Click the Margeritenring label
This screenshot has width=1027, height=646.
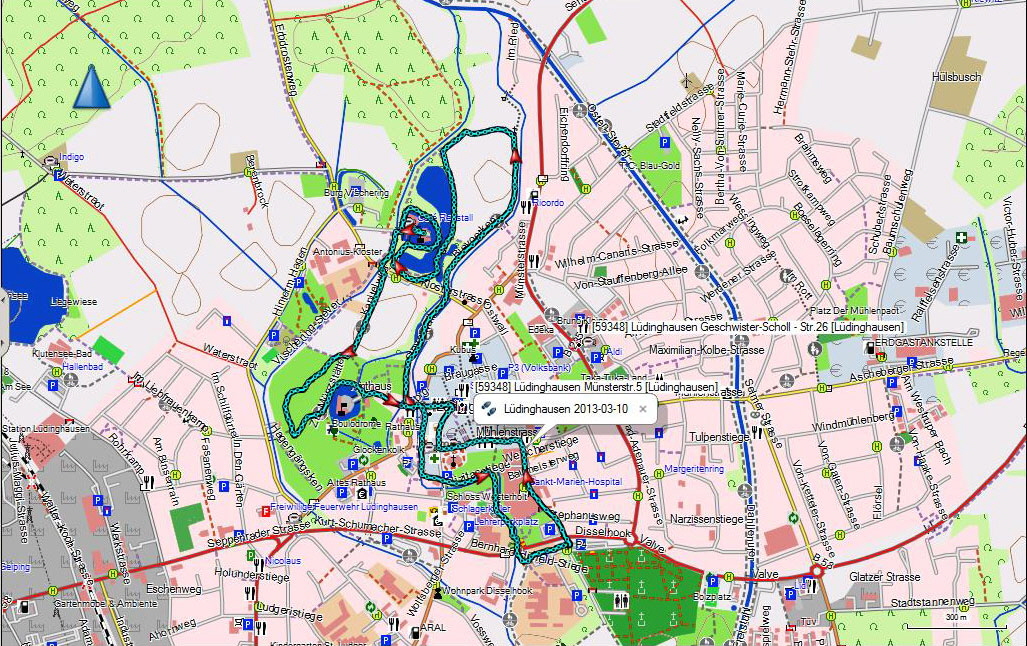tap(693, 468)
